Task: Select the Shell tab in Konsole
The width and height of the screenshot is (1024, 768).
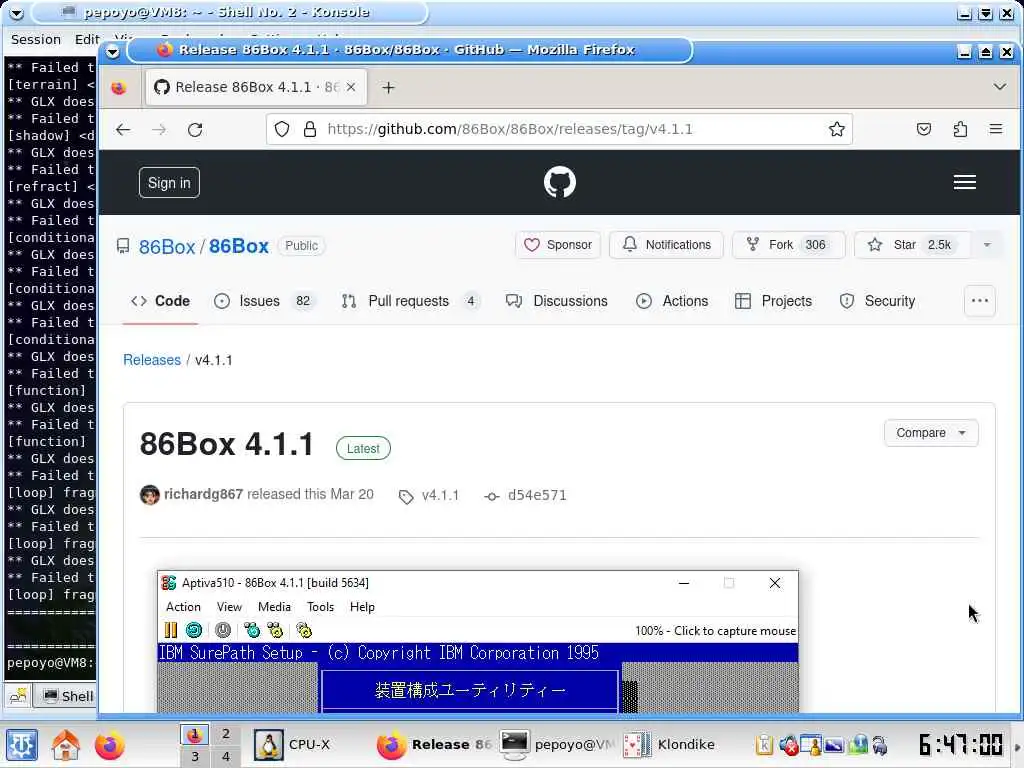Action: click(67, 696)
